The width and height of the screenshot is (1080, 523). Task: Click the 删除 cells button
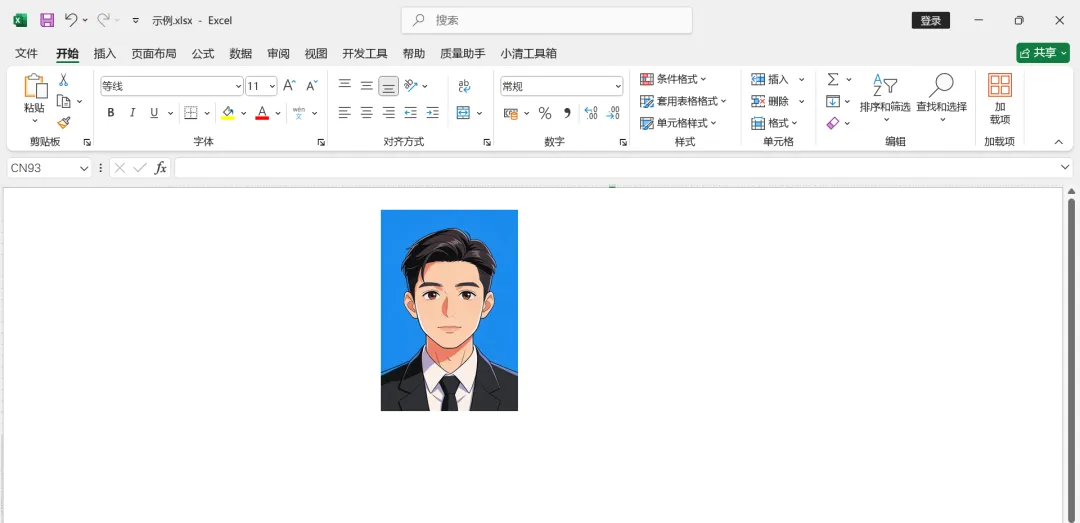(x=771, y=101)
